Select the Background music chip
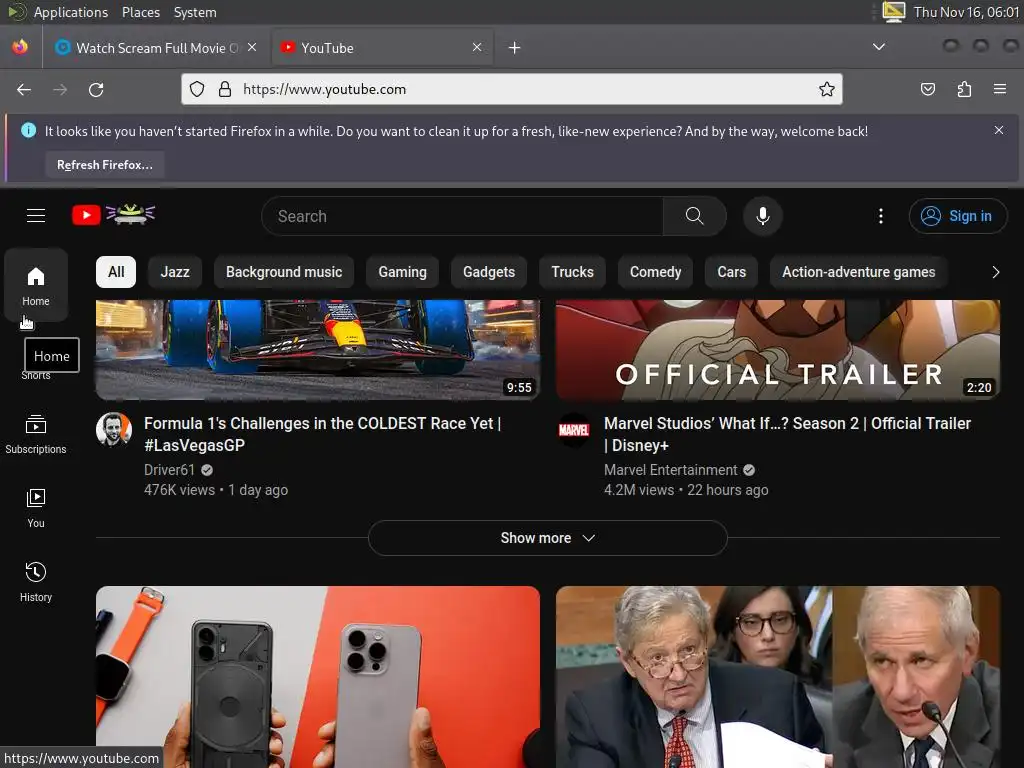Screen dimensions: 1024x768 pos(284,272)
